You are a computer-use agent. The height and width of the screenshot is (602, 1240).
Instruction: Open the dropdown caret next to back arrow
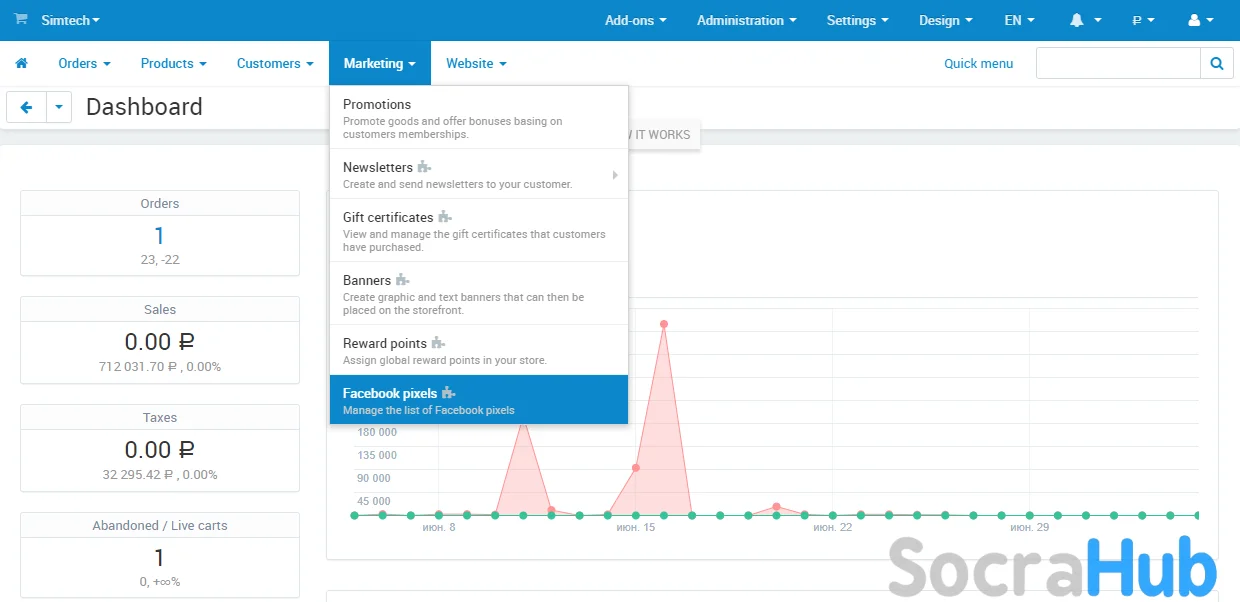click(59, 107)
